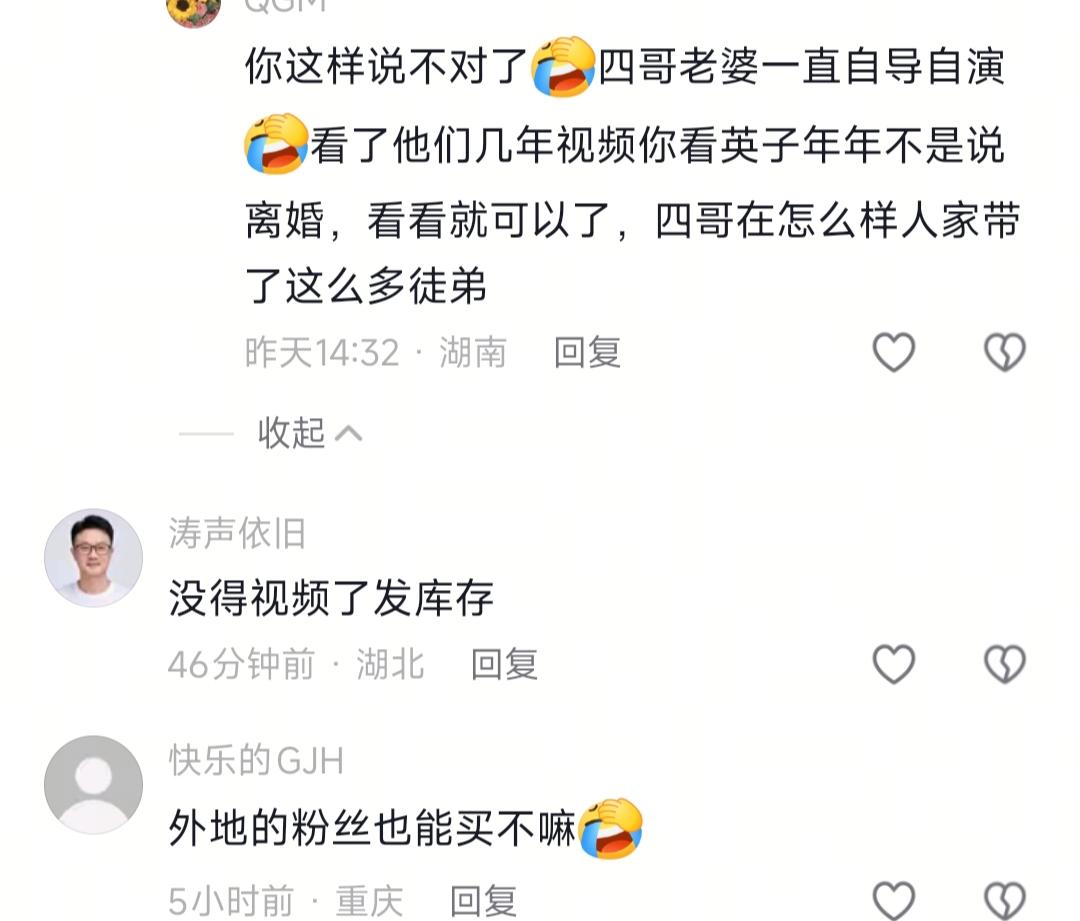Tap the long reply about 四哥老婆
Image resolution: width=1080 pixels, height=921 pixels.
click(632, 175)
